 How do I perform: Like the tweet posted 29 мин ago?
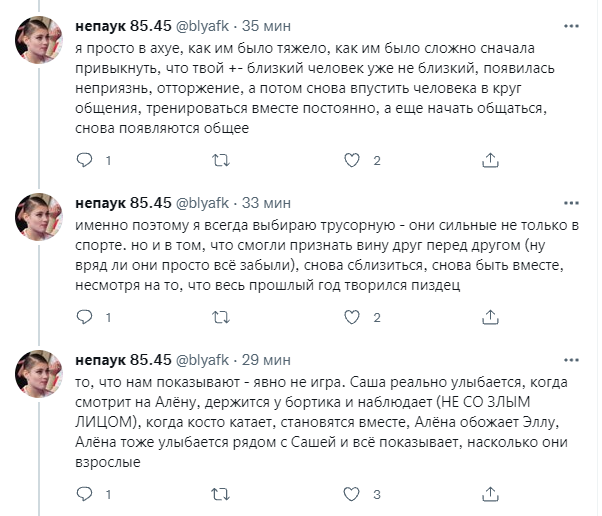pyautogui.click(x=352, y=494)
